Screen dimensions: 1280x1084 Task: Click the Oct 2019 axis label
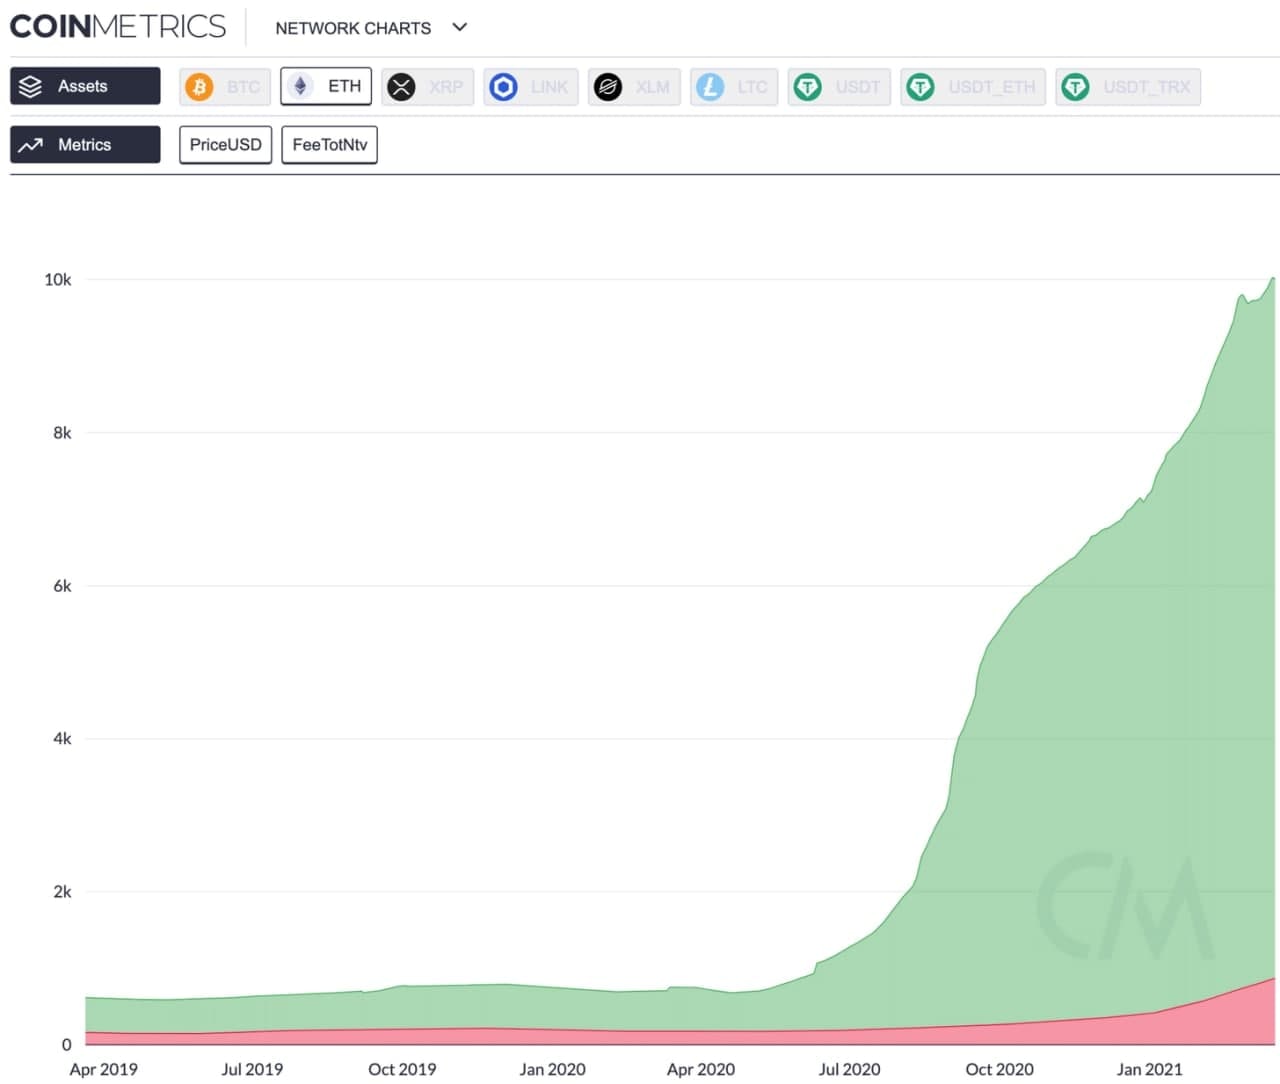point(402,1069)
